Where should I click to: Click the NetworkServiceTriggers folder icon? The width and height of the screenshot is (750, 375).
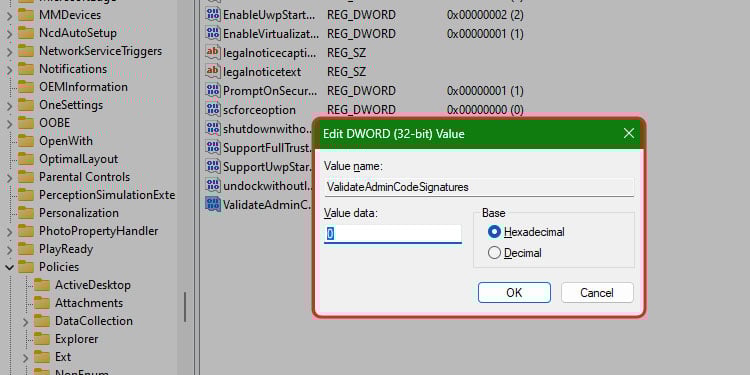[x=26, y=51]
